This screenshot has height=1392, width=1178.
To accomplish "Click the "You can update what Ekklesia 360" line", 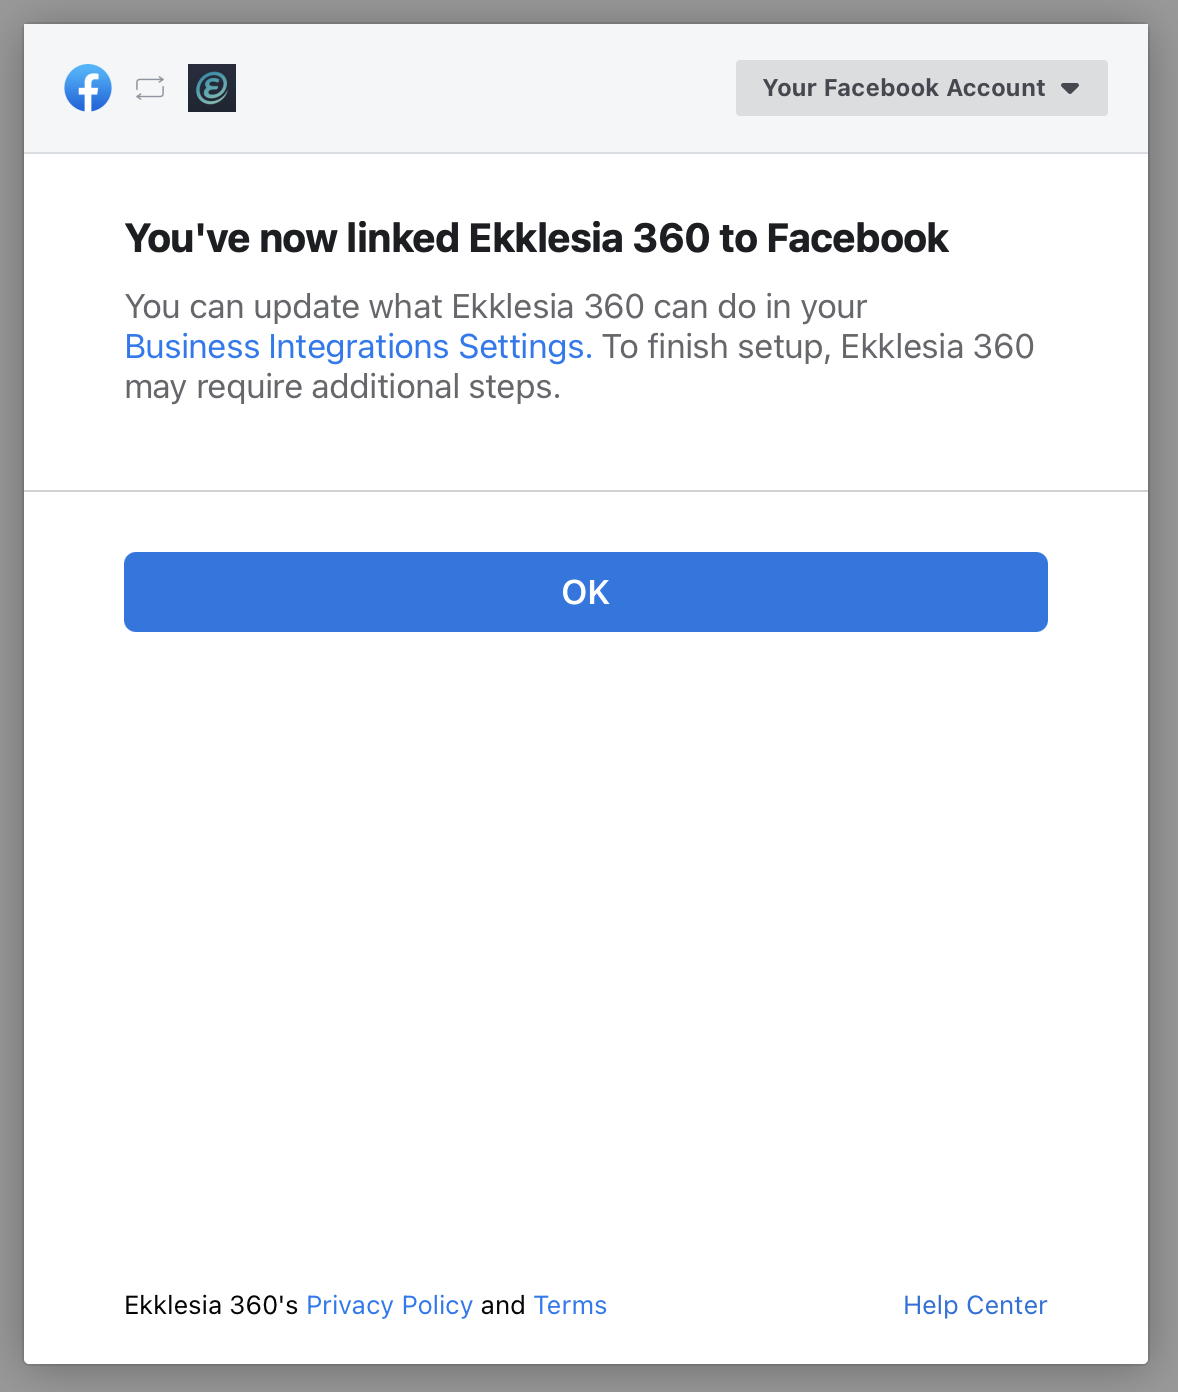I will coord(496,306).
